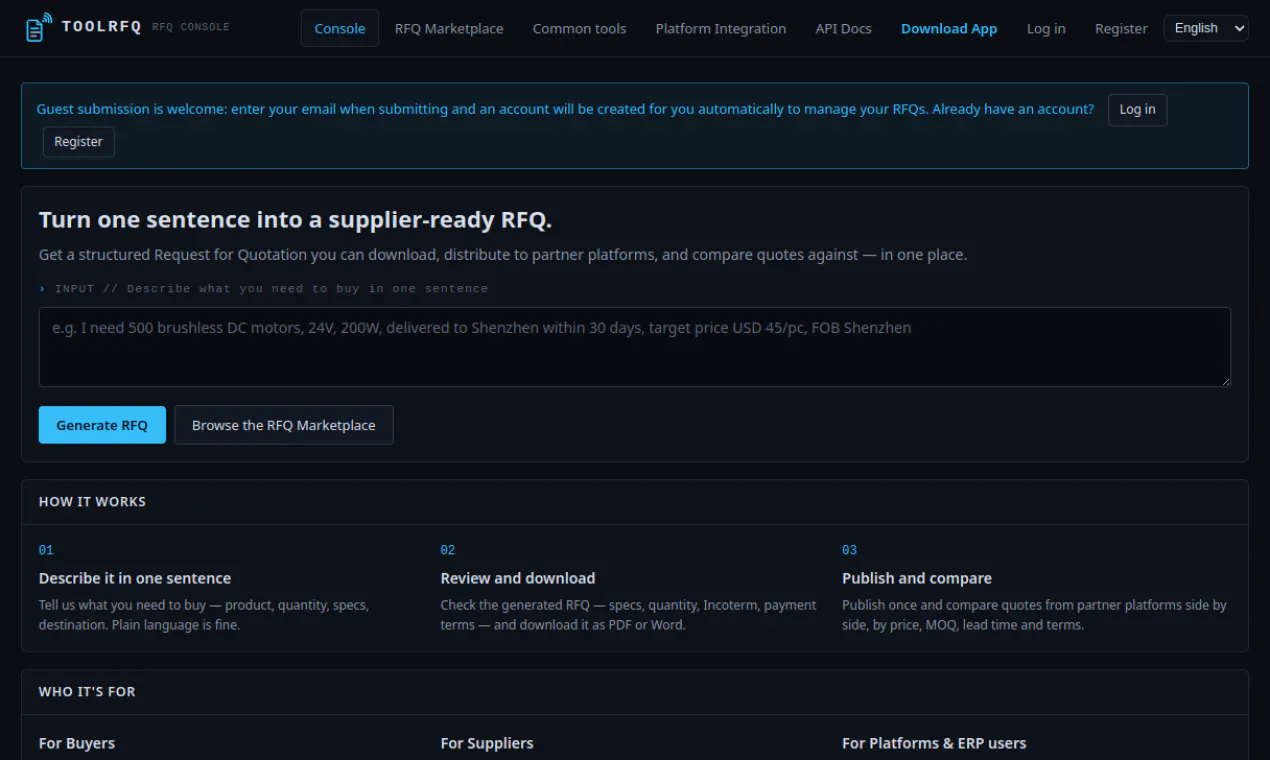The width and height of the screenshot is (1270, 760).
Task: Click Register button in guest banner
Action: (x=79, y=142)
